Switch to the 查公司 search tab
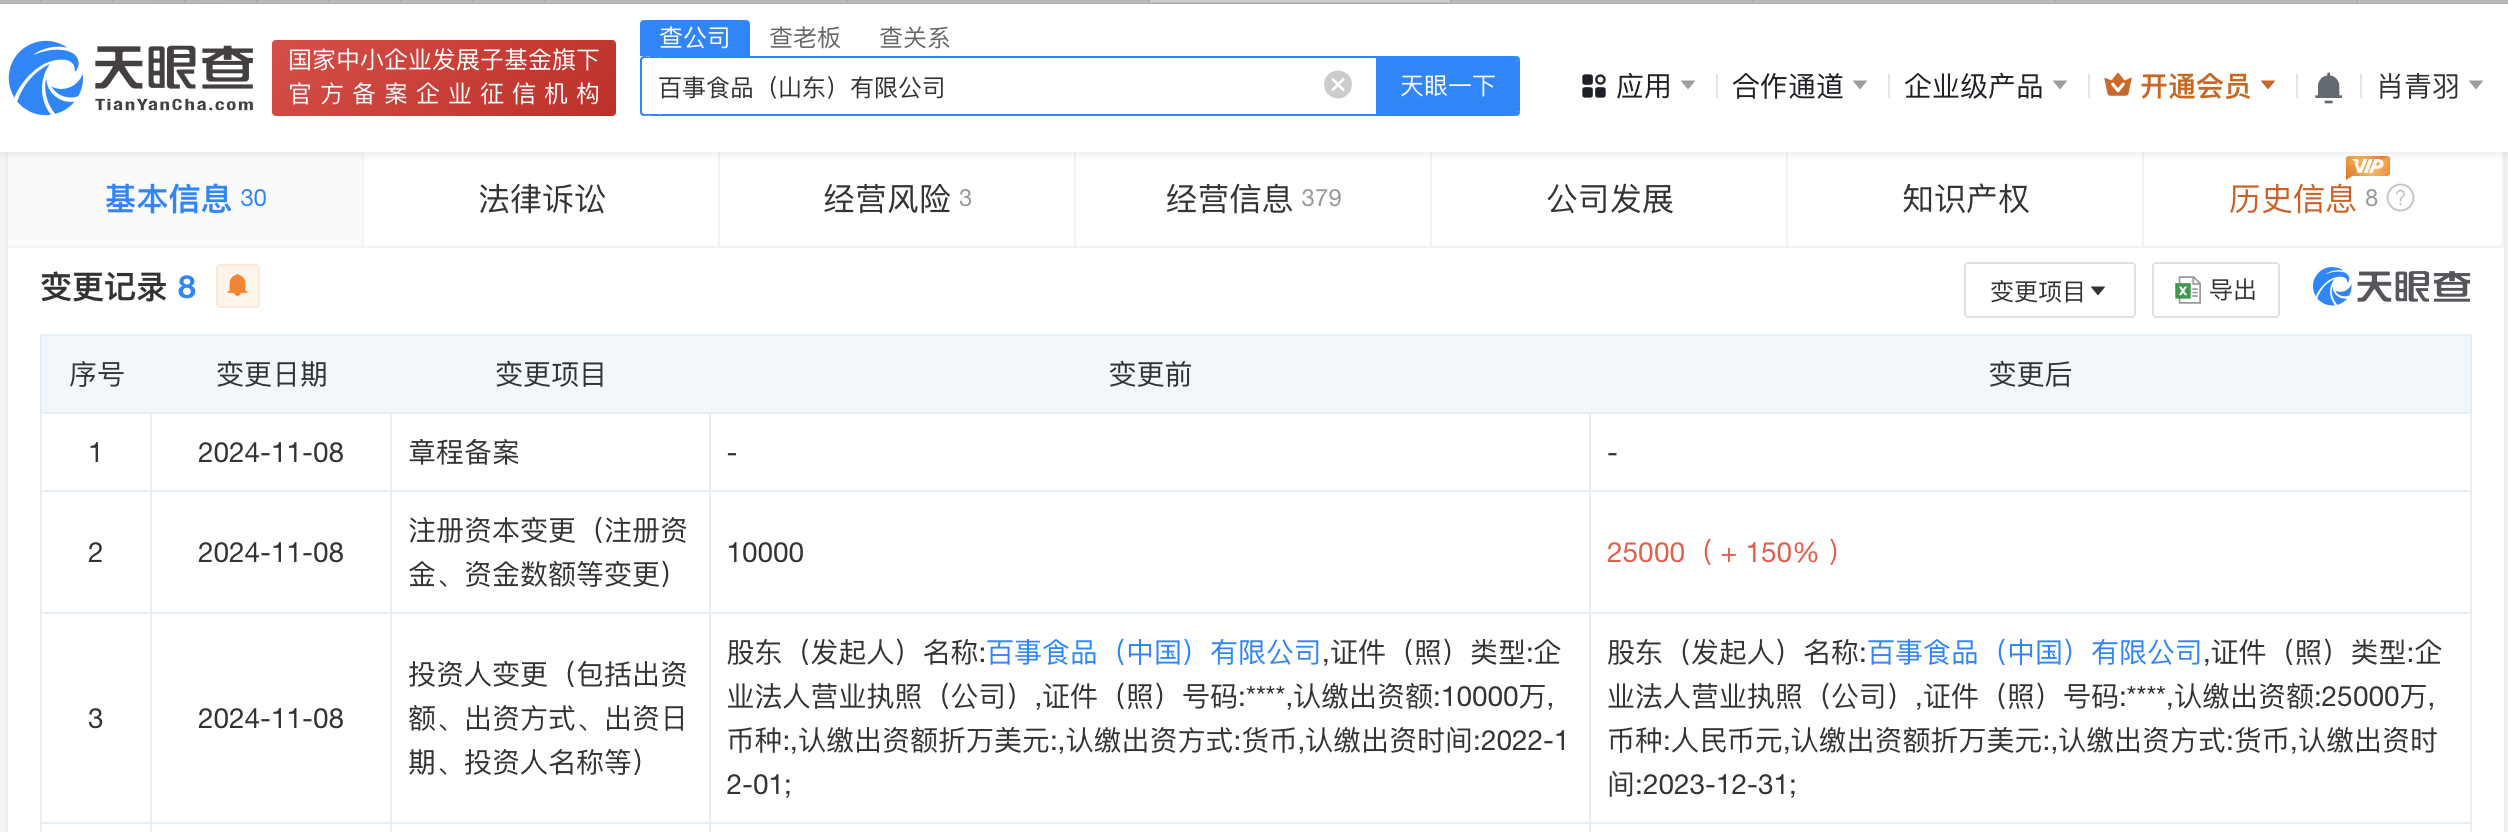 pos(695,37)
